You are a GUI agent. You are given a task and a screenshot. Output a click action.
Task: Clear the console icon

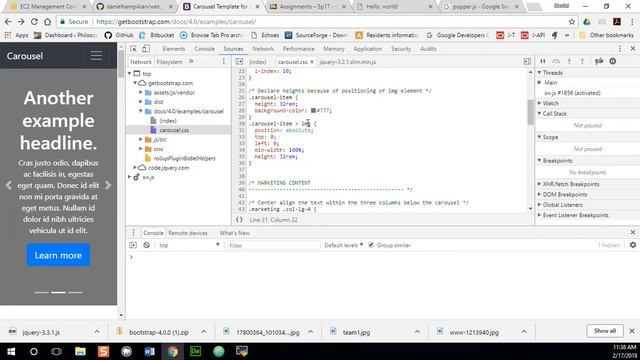click(x=147, y=245)
